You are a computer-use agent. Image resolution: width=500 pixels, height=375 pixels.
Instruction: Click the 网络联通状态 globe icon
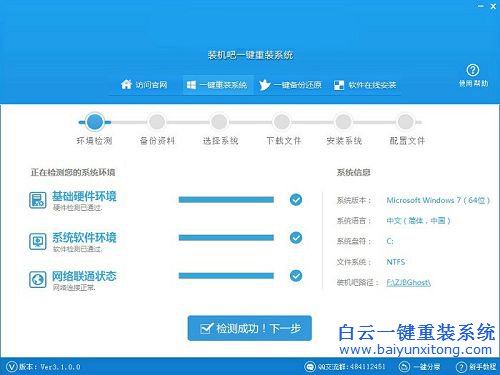[x=38, y=279]
